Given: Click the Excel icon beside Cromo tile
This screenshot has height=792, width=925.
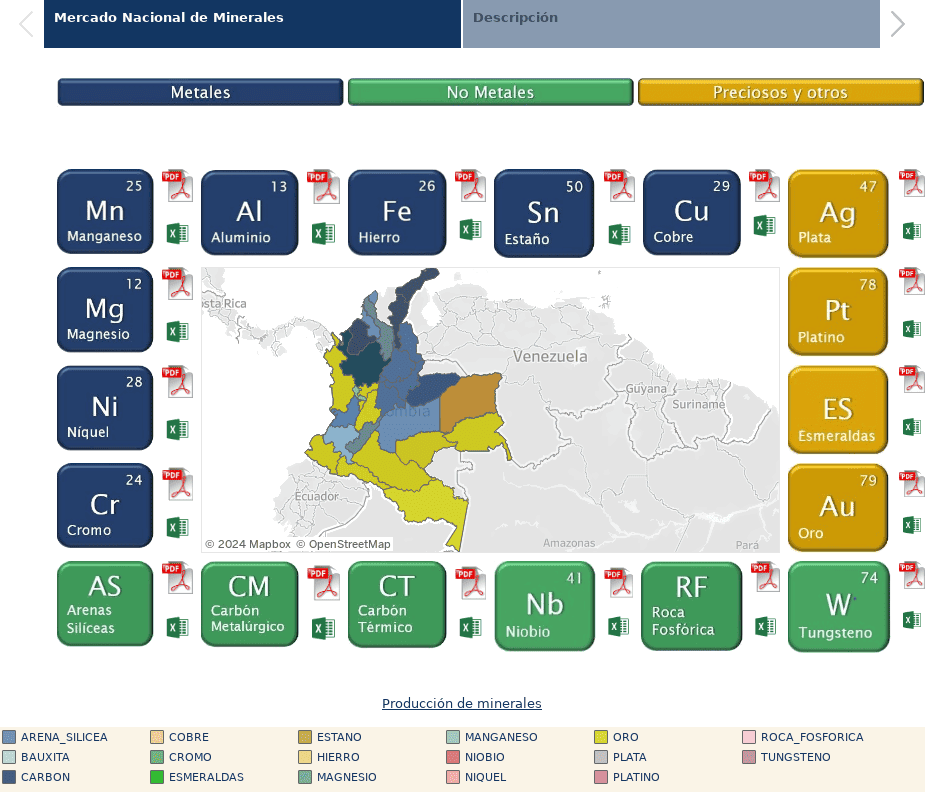Looking at the screenshot, I should coord(177,527).
